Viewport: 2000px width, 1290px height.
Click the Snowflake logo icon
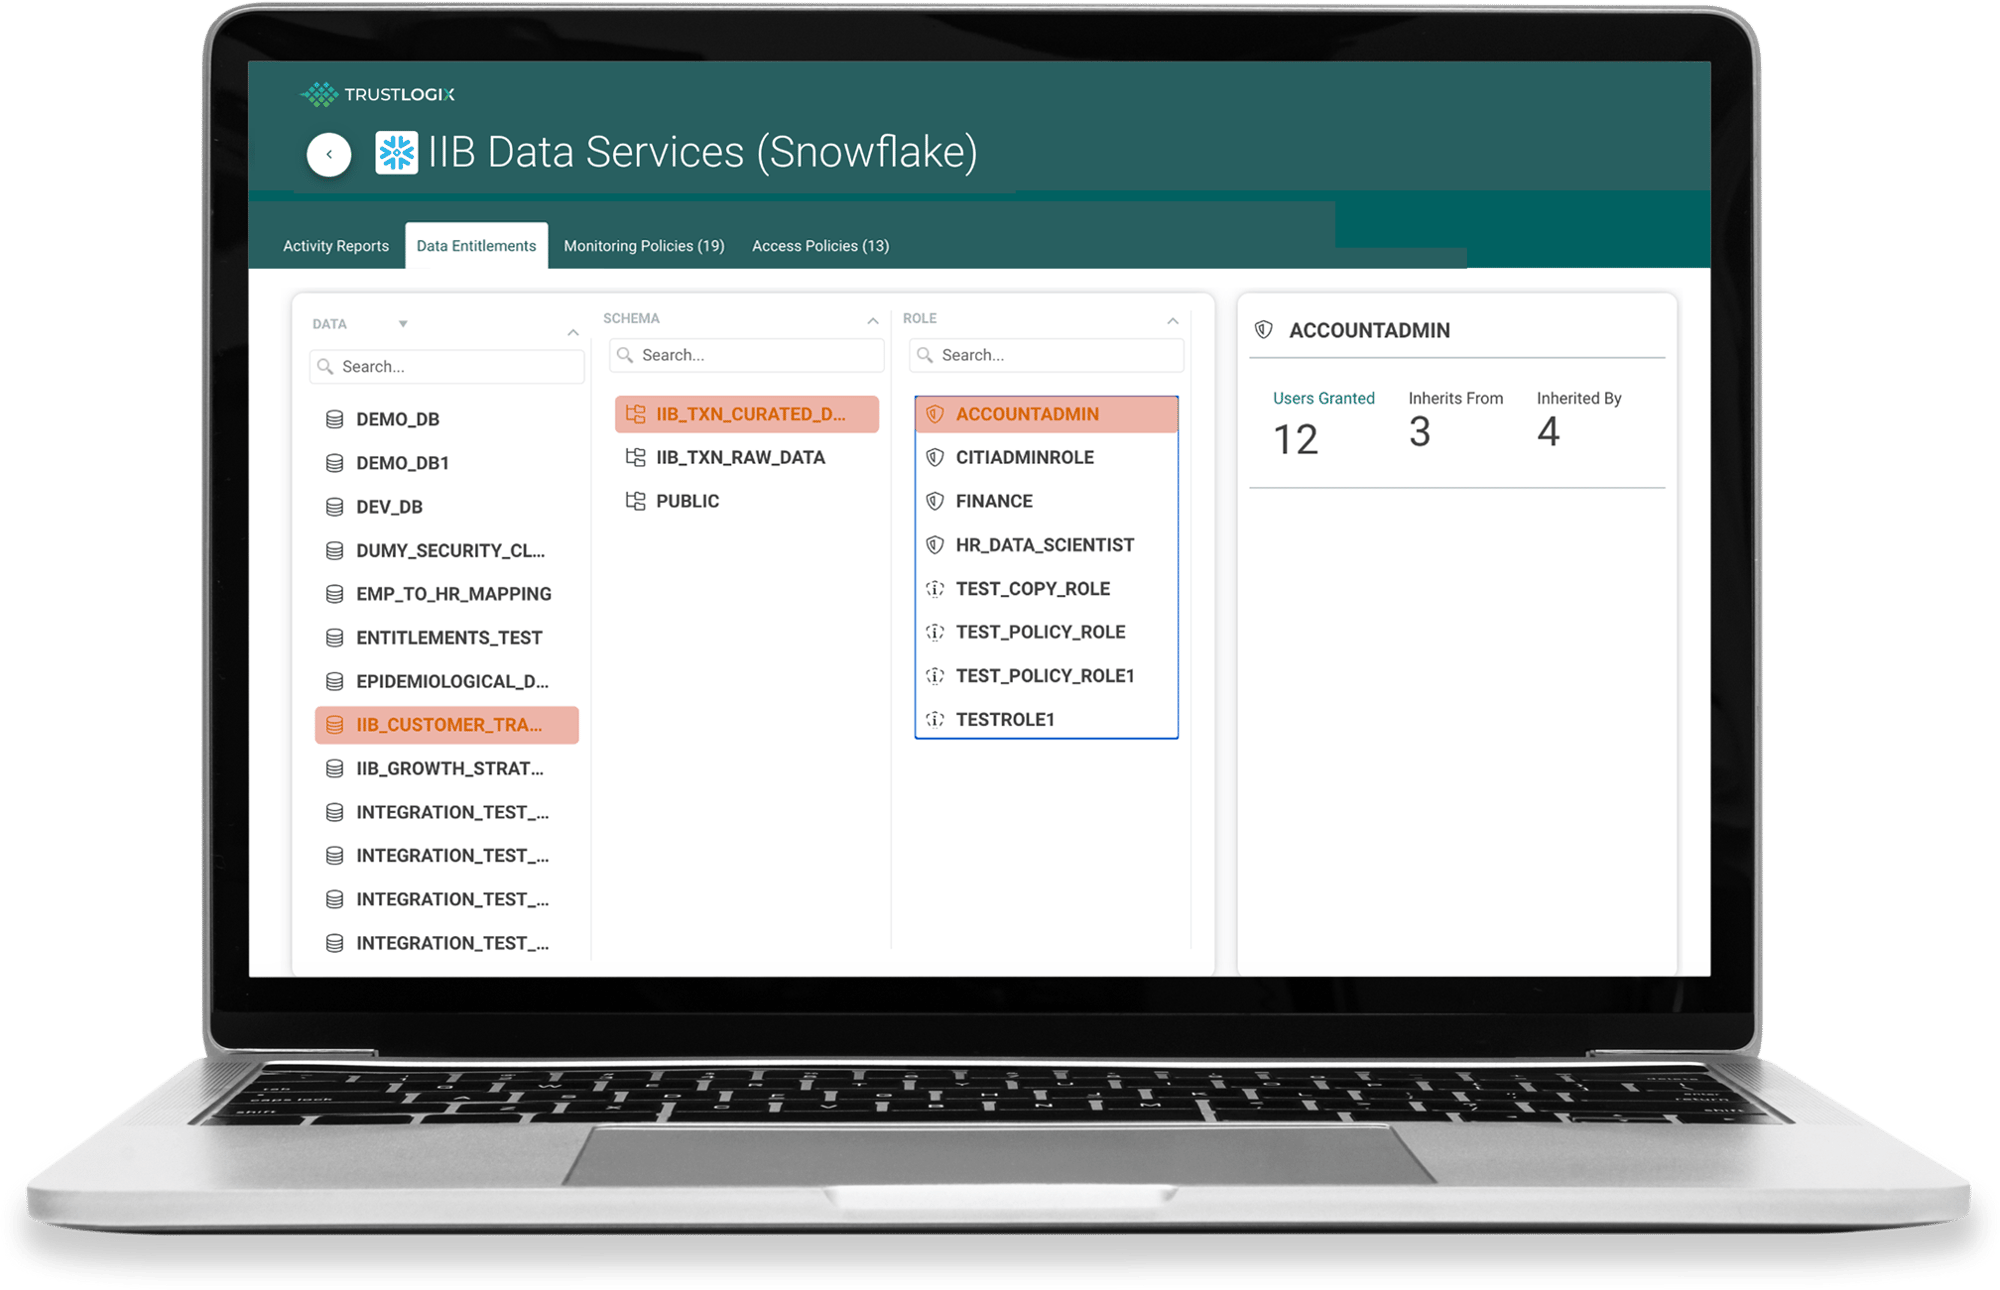pyautogui.click(x=396, y=153)
